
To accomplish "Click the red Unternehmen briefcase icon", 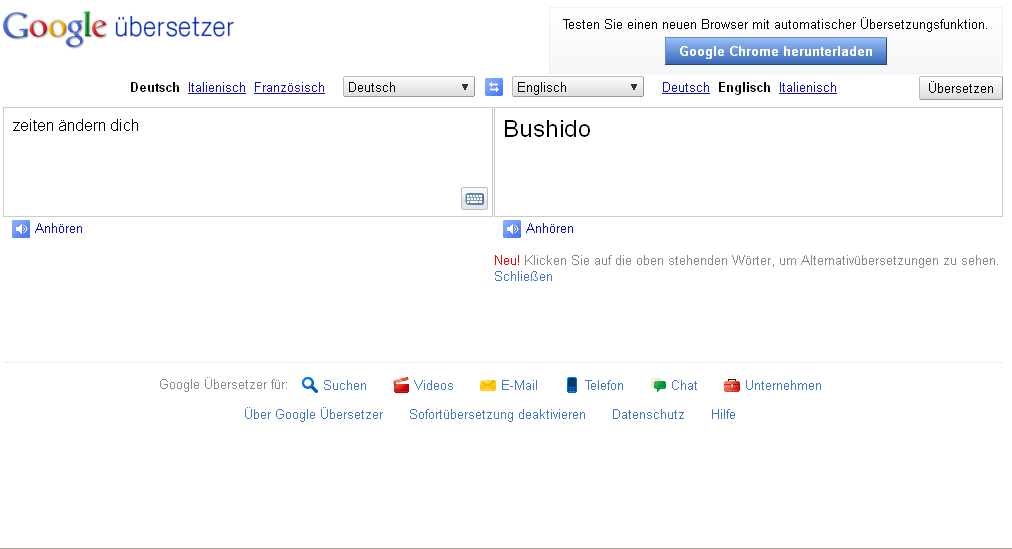I will 732,385.
